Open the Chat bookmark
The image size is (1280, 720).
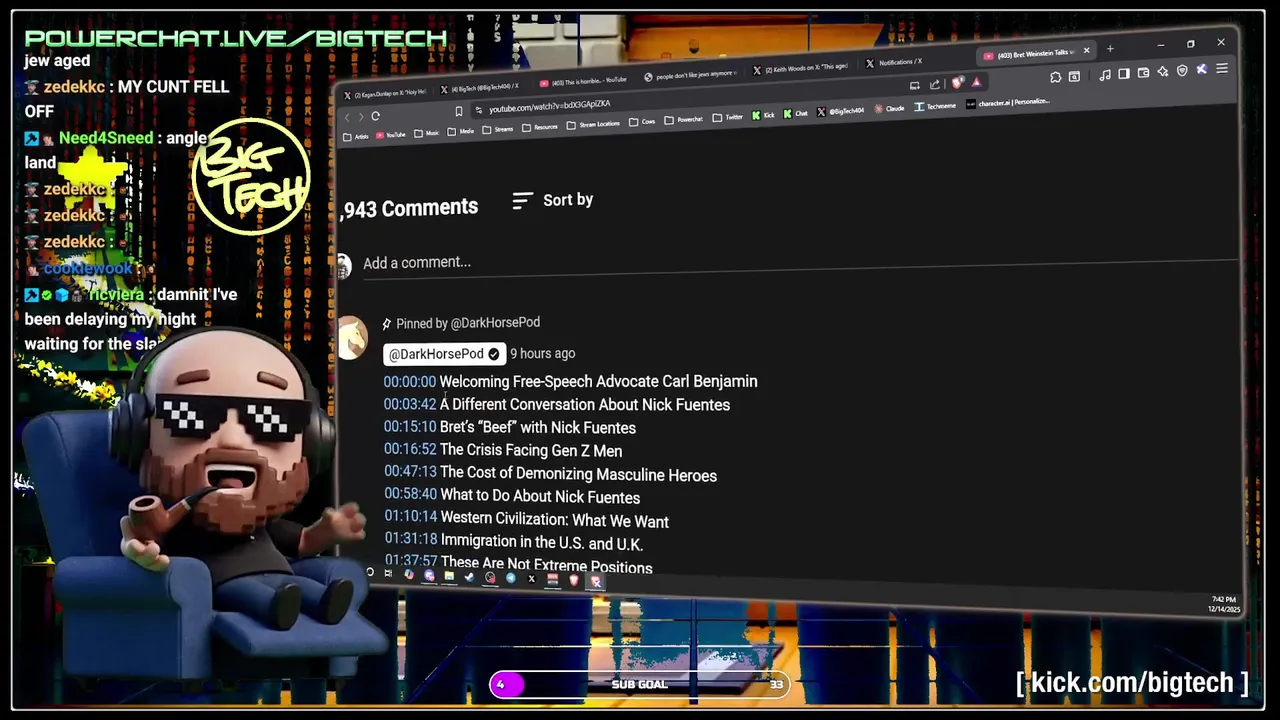click(x=795, y=113)
